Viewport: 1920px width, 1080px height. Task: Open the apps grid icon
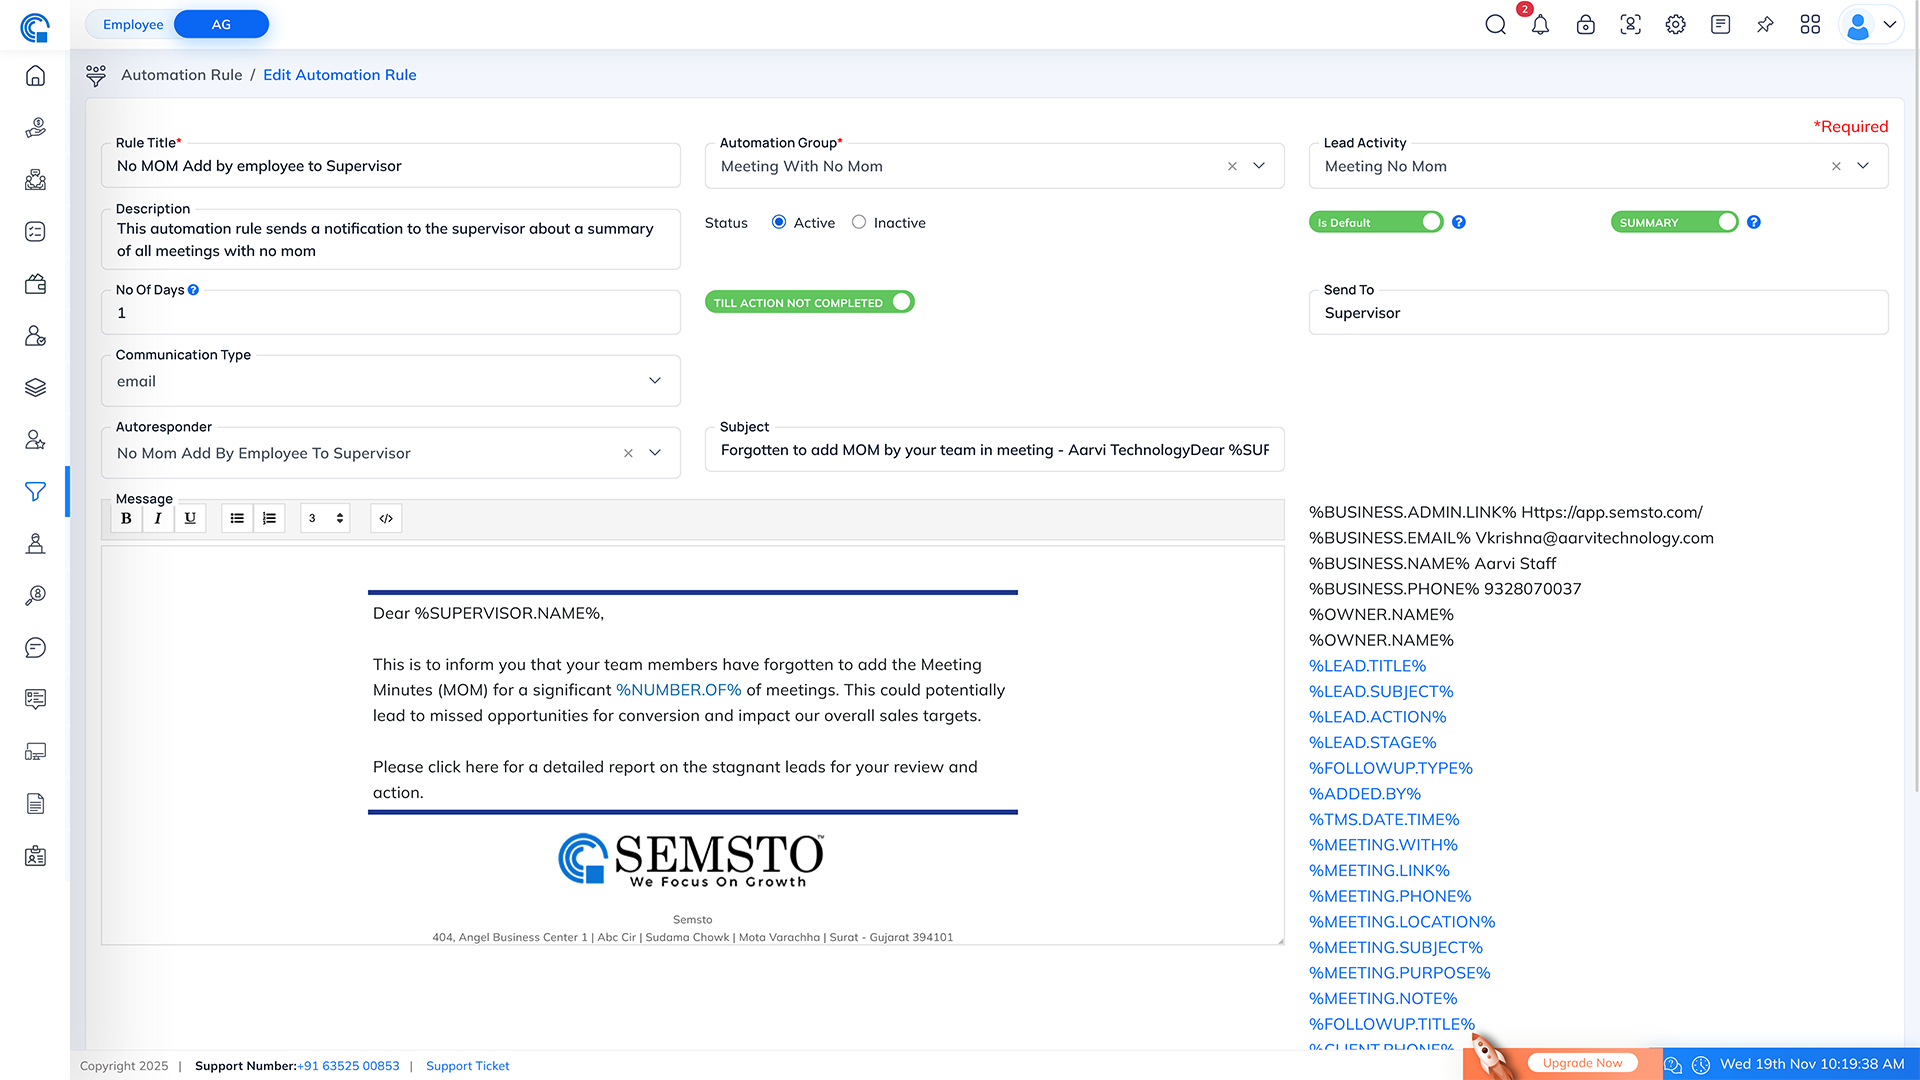[x=1810, y=25]
